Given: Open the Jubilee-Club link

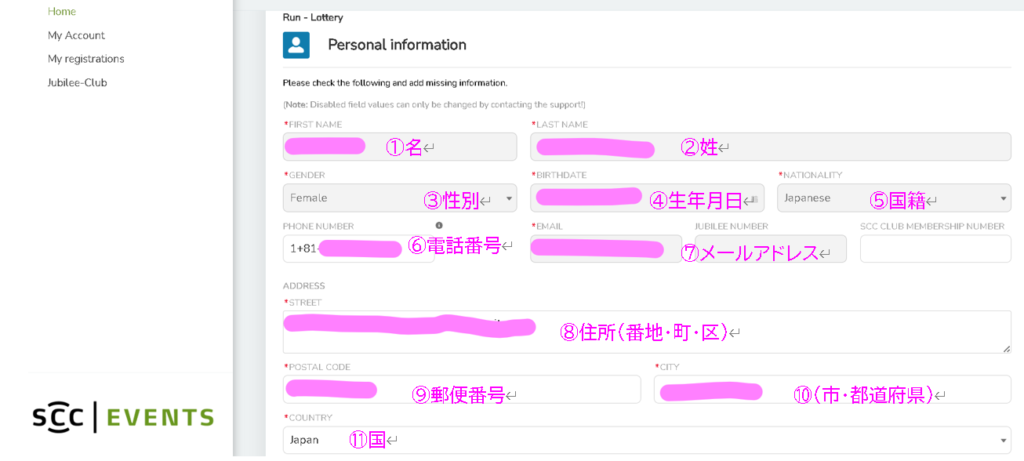Looking at the screenshot, I should pos(77,83).
